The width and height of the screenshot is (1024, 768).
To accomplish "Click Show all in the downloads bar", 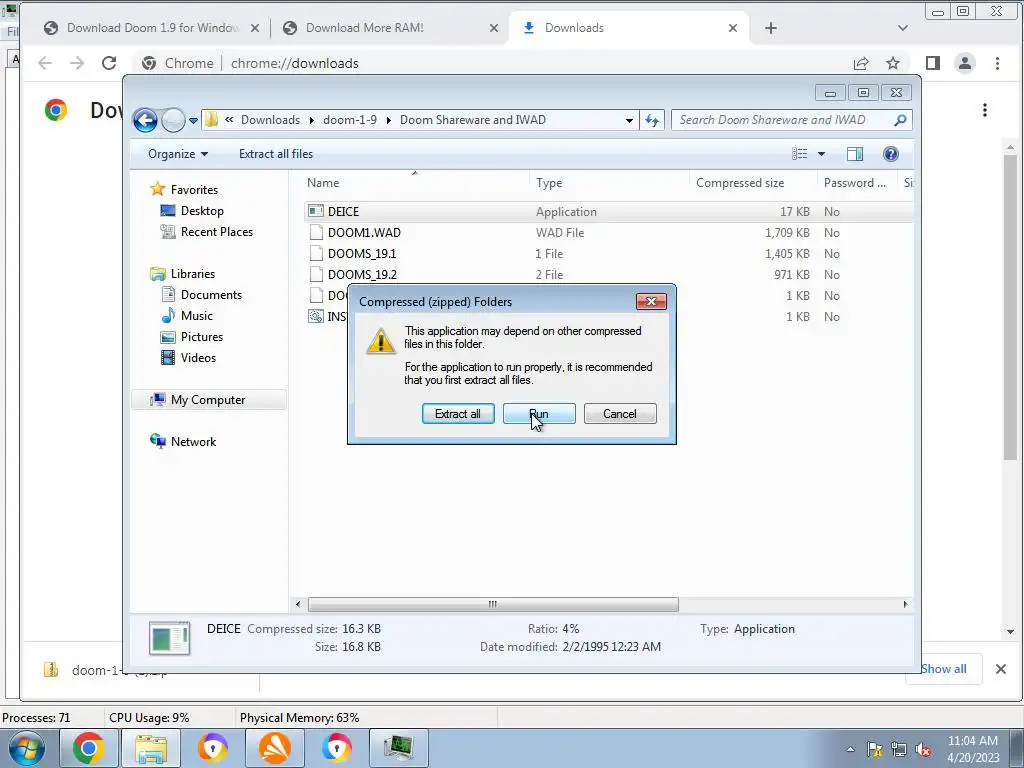I will pos(944,669).
